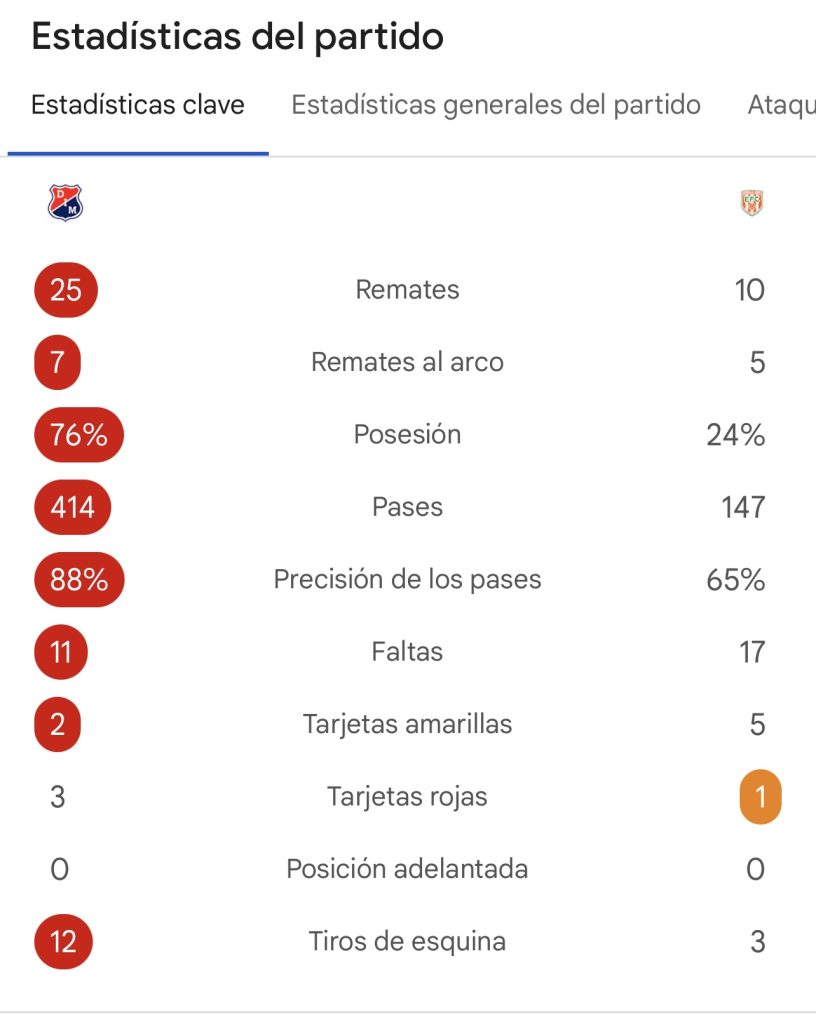Click the Posición adelantada label
Image resolution: width=816 pixels, height=1024 pixels.
pyautogui.click(x=407, y=869)
